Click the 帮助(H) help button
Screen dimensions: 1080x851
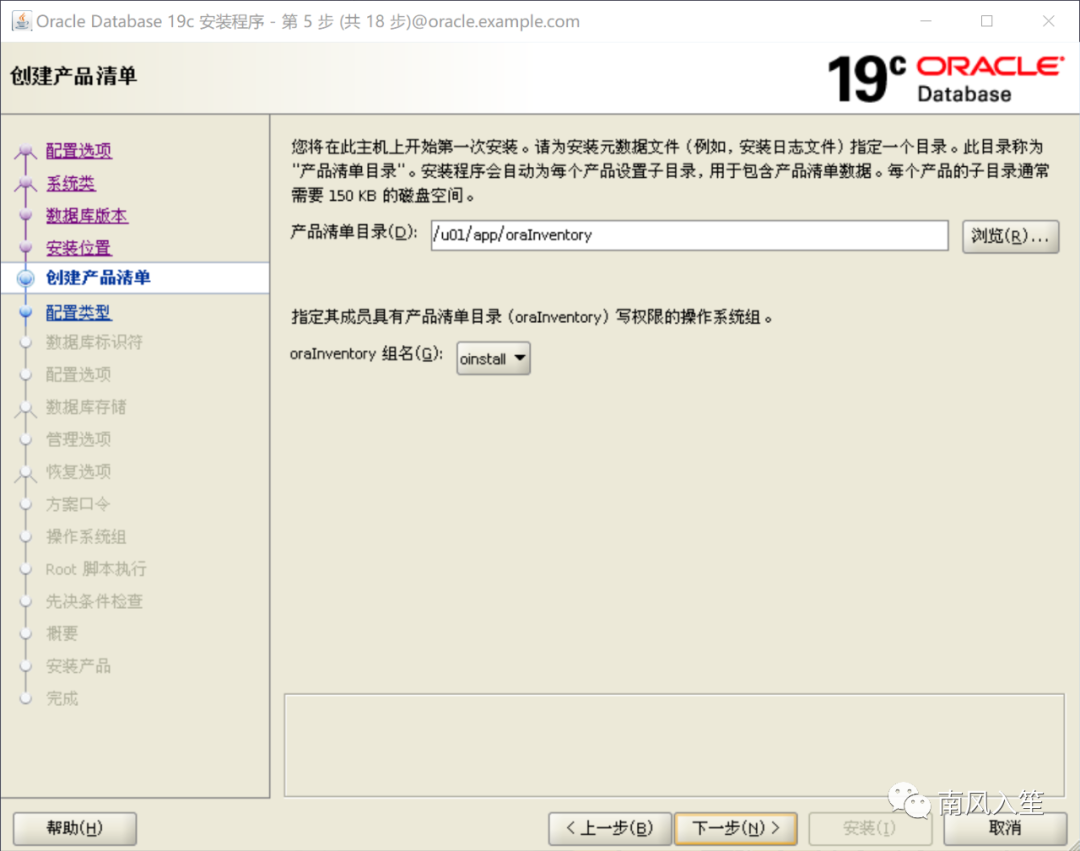(74, 828)
